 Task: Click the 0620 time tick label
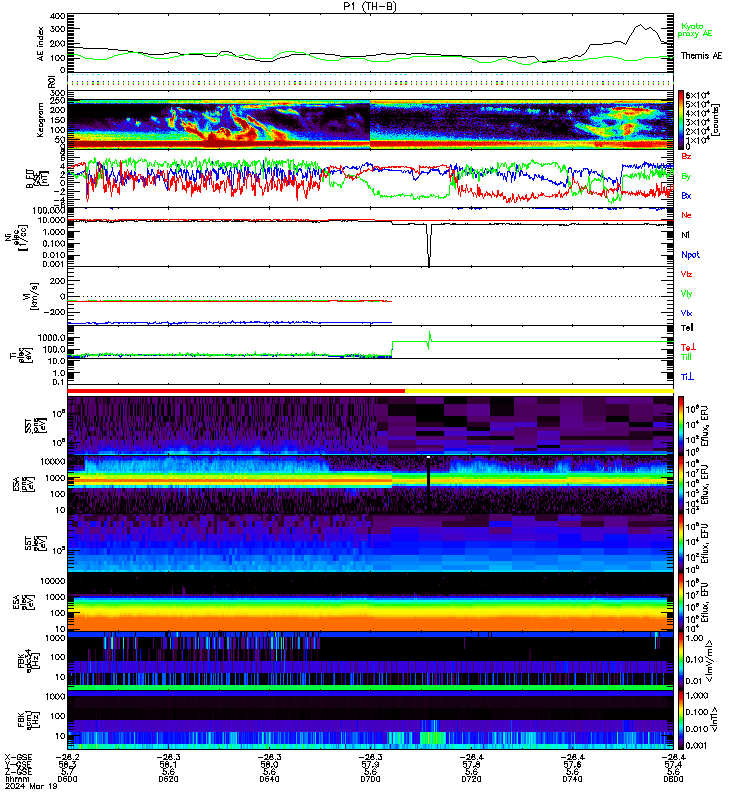tap(168, 779)
